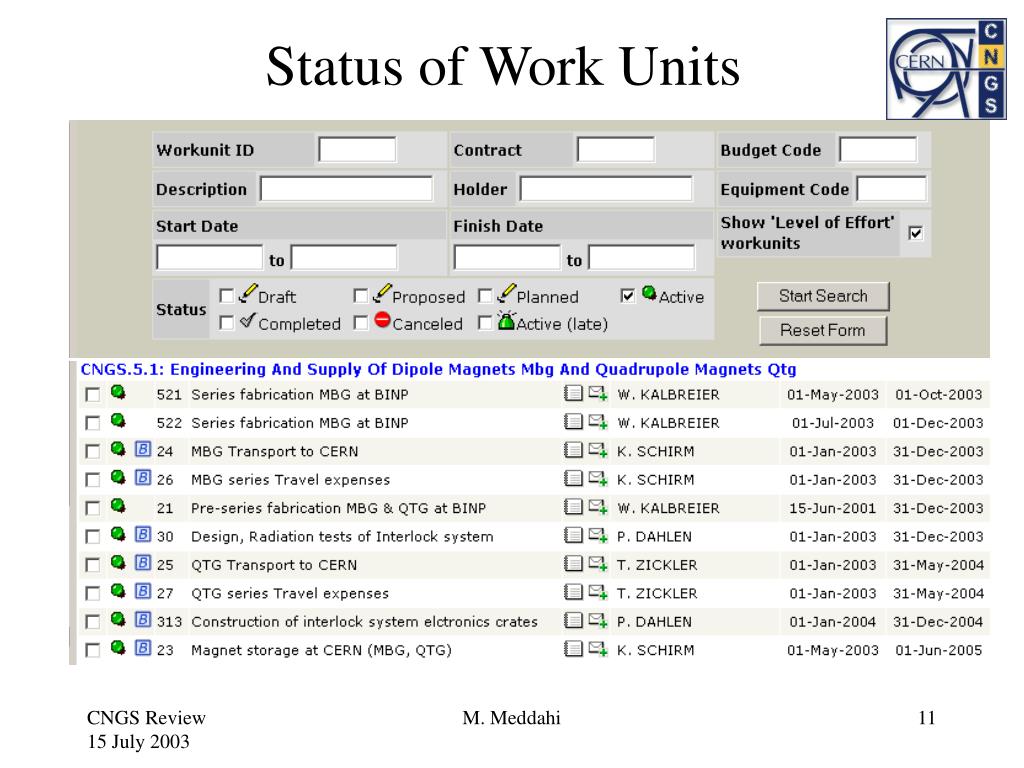Open the details icon for QTG Transport to CERN
This screenshot has height=768, width=1024.
(573, 564)
